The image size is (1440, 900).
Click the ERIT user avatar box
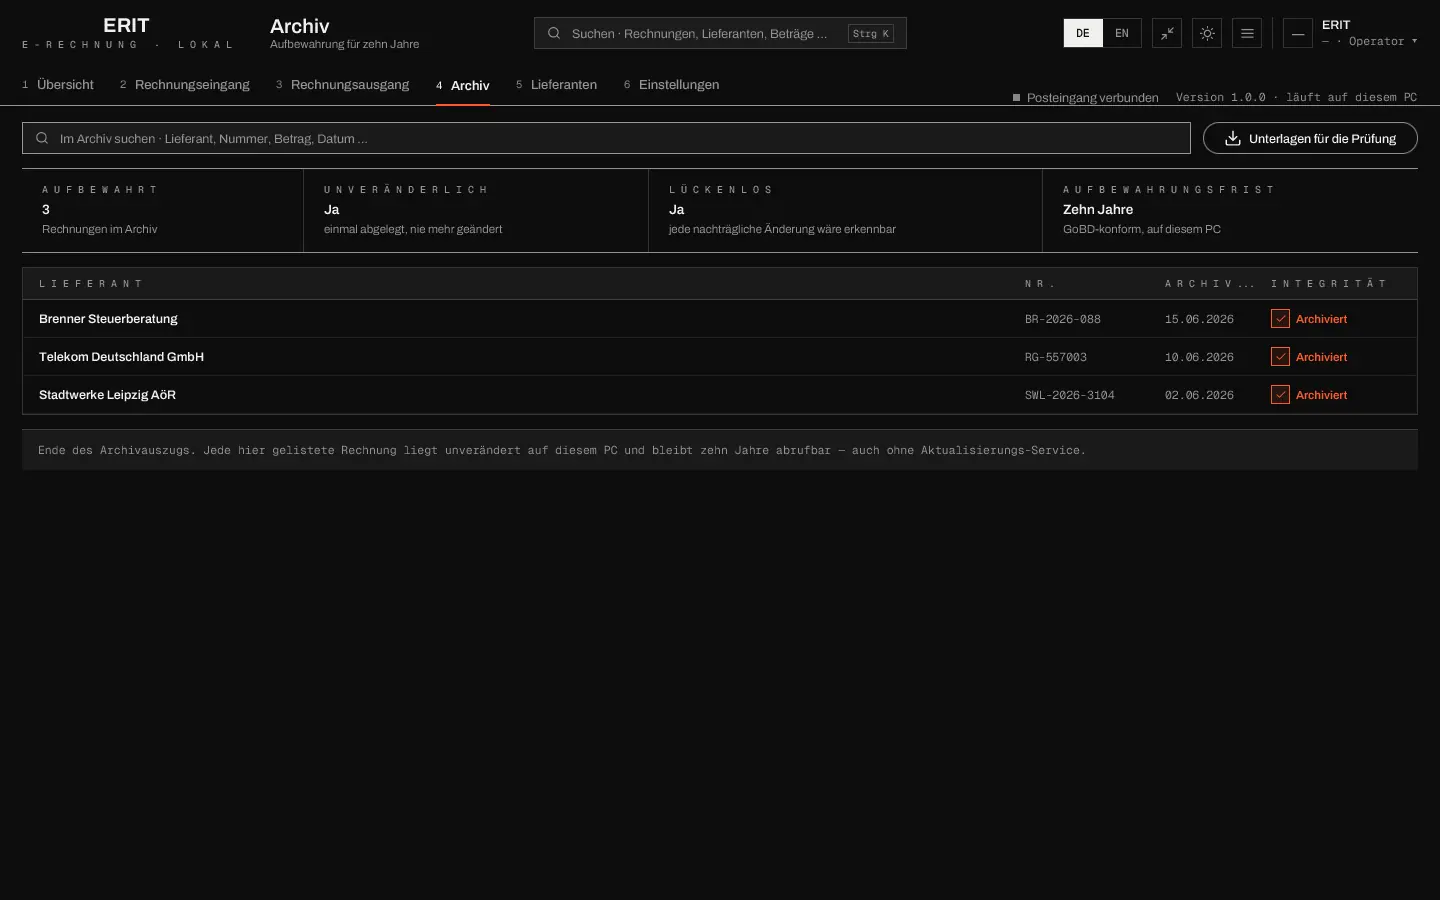click(x=1298, y=33)
